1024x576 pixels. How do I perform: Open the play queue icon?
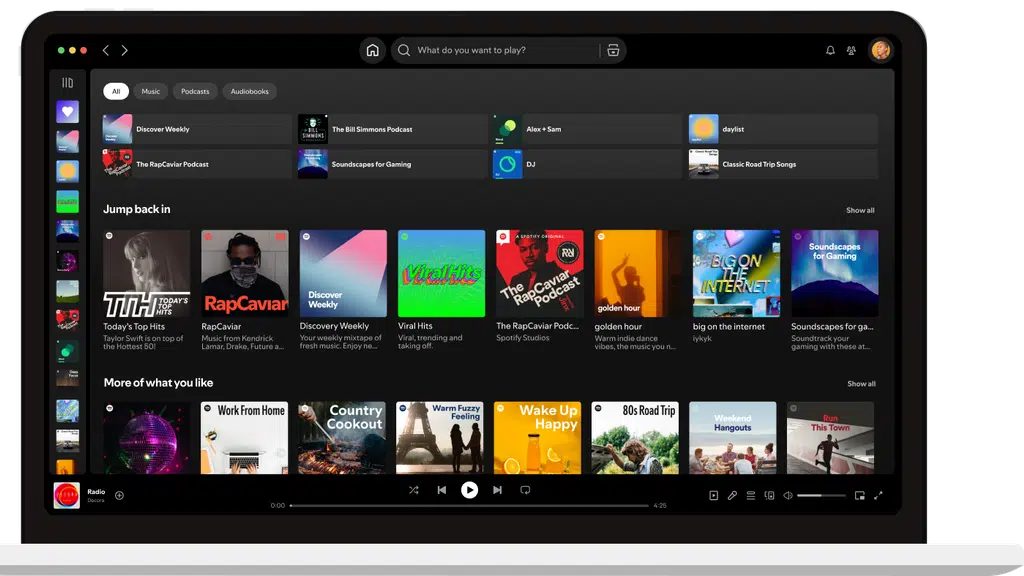751,496
